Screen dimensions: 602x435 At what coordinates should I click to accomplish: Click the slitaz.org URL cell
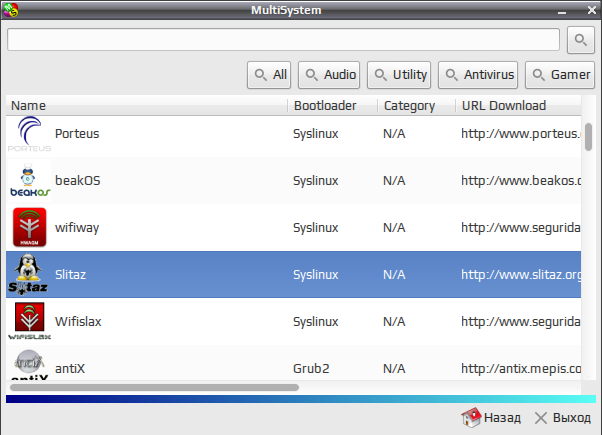pos(521,275)
